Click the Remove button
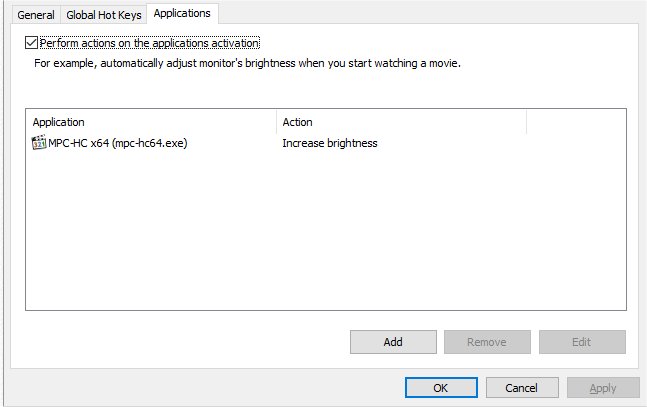Viewport: 647px width, 407px height. coord(486,342)
